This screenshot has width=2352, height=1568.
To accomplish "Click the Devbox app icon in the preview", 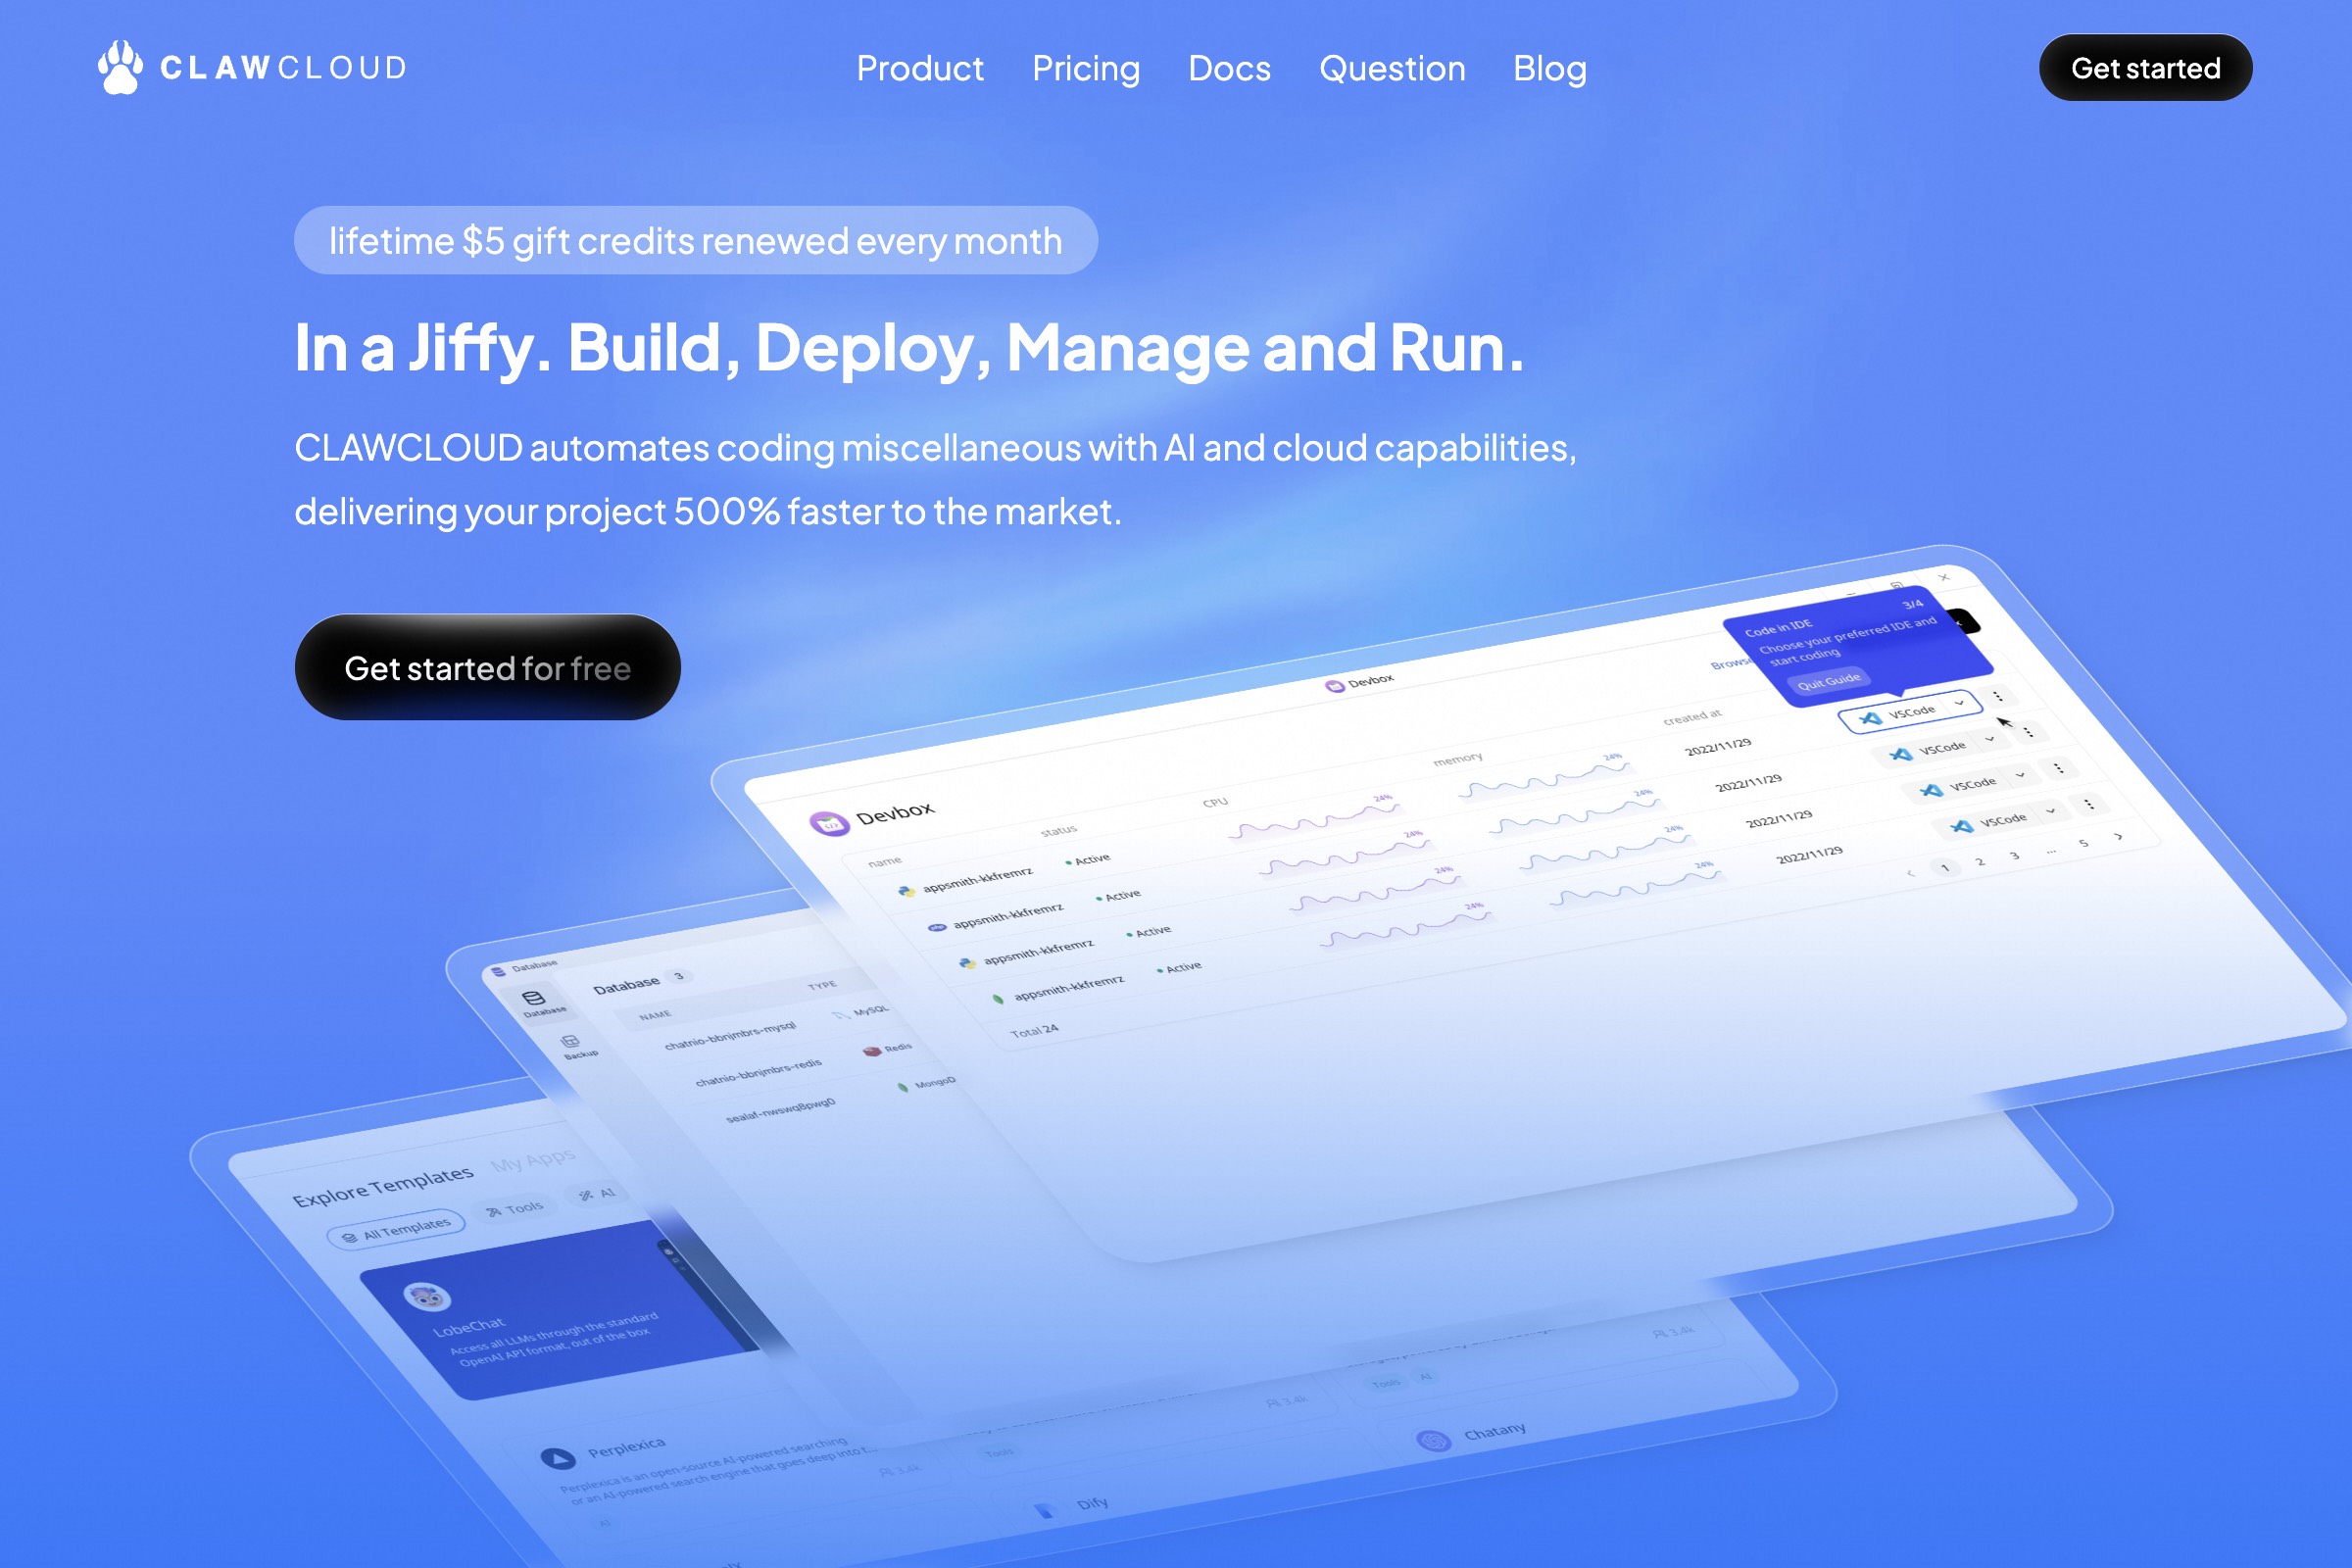I will 828,823.
